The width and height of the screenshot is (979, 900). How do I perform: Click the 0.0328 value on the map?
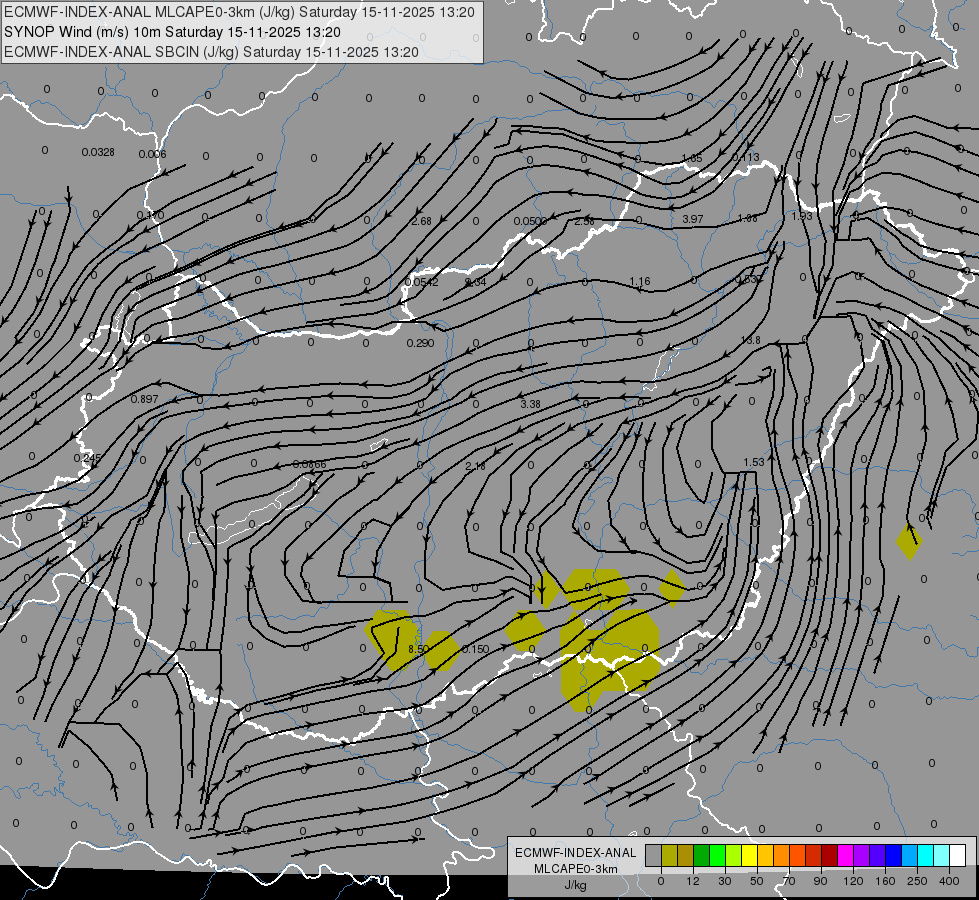click(98, 152)
